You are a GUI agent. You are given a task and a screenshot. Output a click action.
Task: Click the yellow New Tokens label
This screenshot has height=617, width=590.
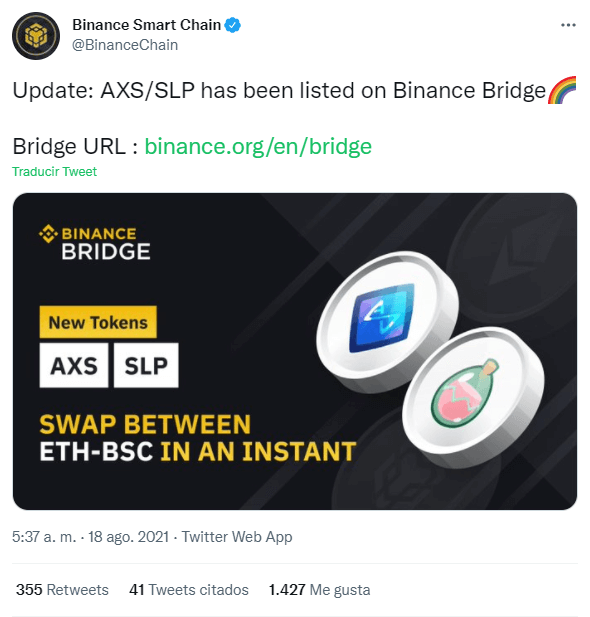[98, 322]
